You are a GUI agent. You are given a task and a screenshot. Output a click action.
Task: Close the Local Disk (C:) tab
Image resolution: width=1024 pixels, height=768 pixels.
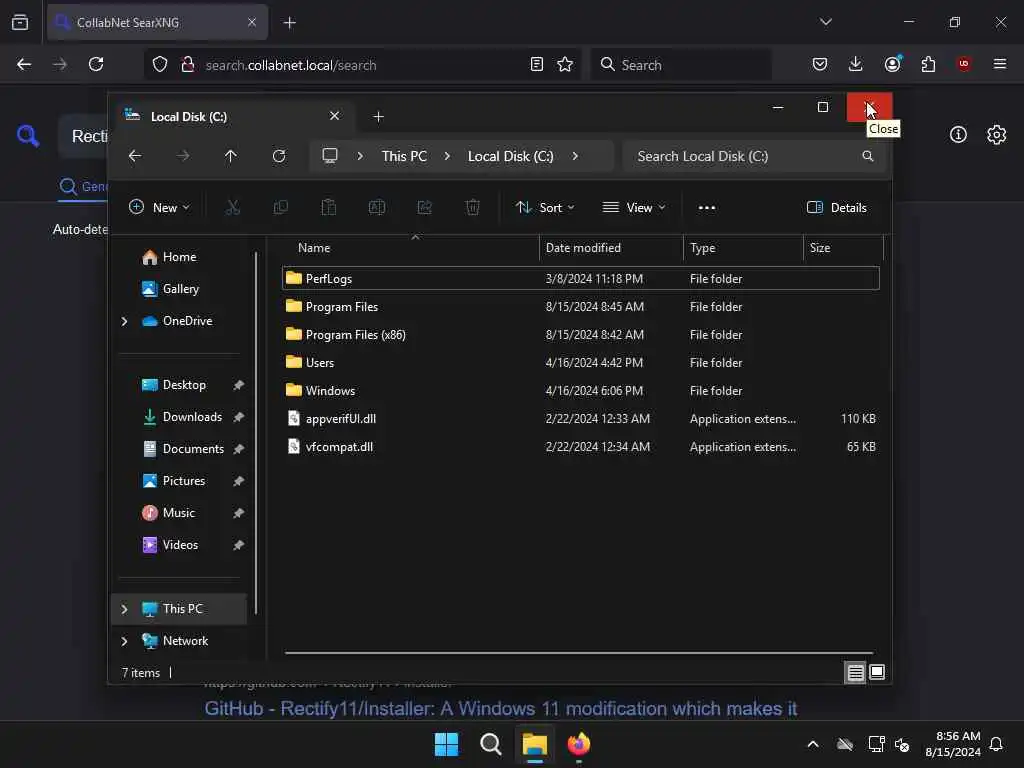coord(334,116)
